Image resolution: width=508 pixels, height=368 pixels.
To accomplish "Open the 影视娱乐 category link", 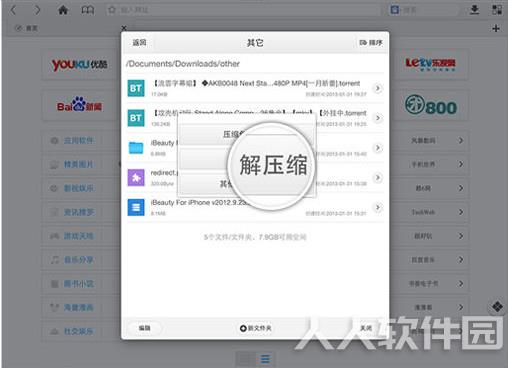I will click(79, 188).
